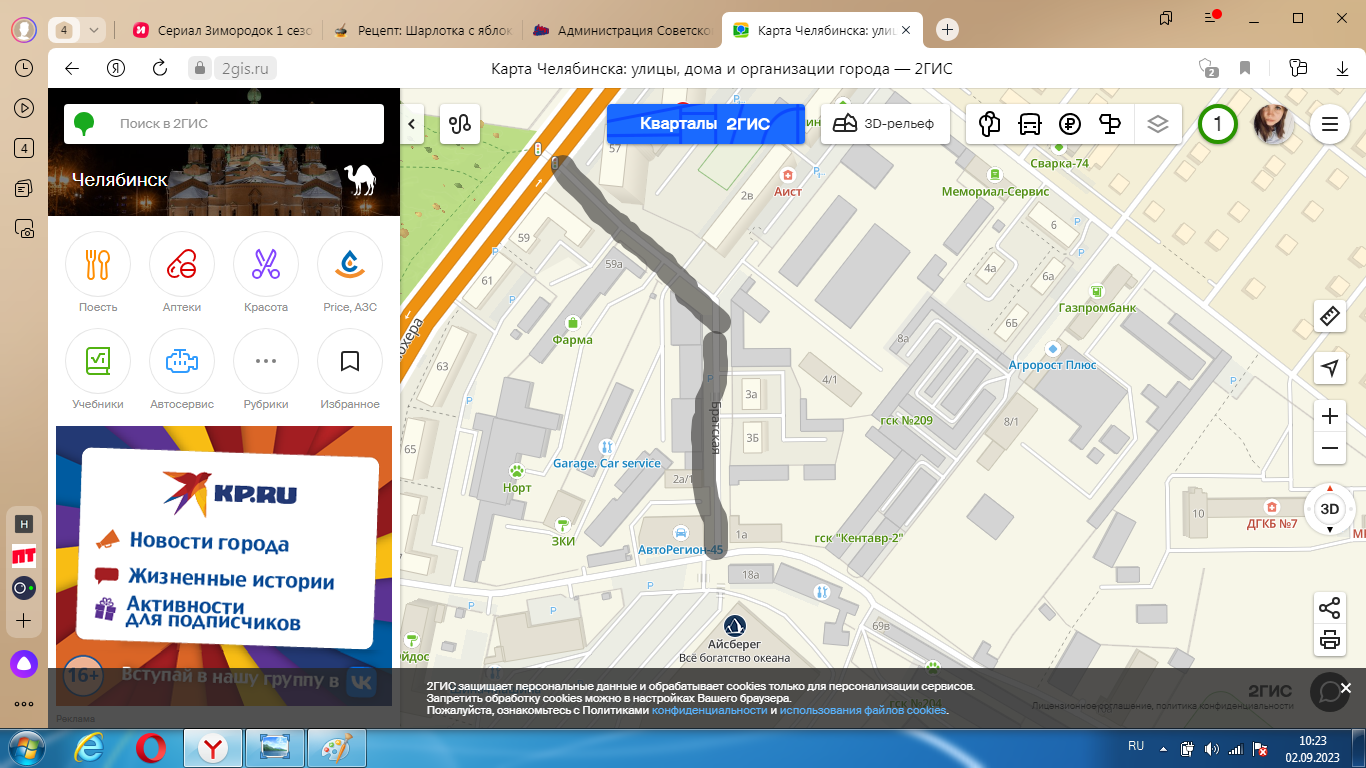Close the cookies notice
The image size is (1366, 768).
(1346, 688)
